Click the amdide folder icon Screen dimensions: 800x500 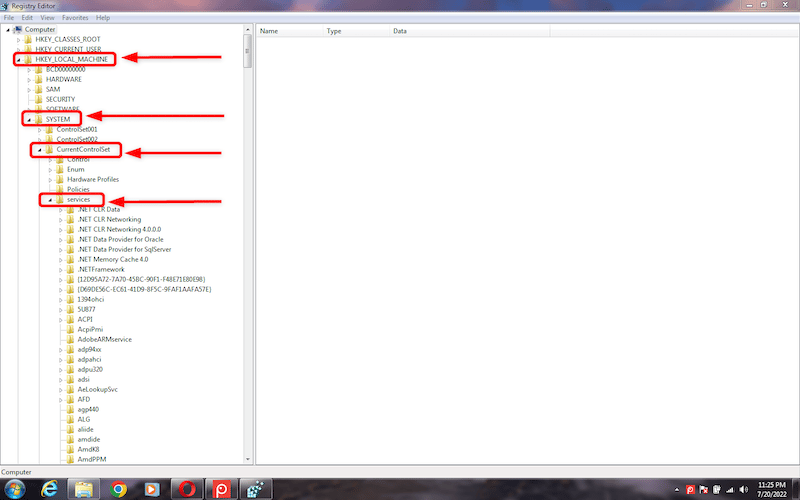tap(70, 439)
